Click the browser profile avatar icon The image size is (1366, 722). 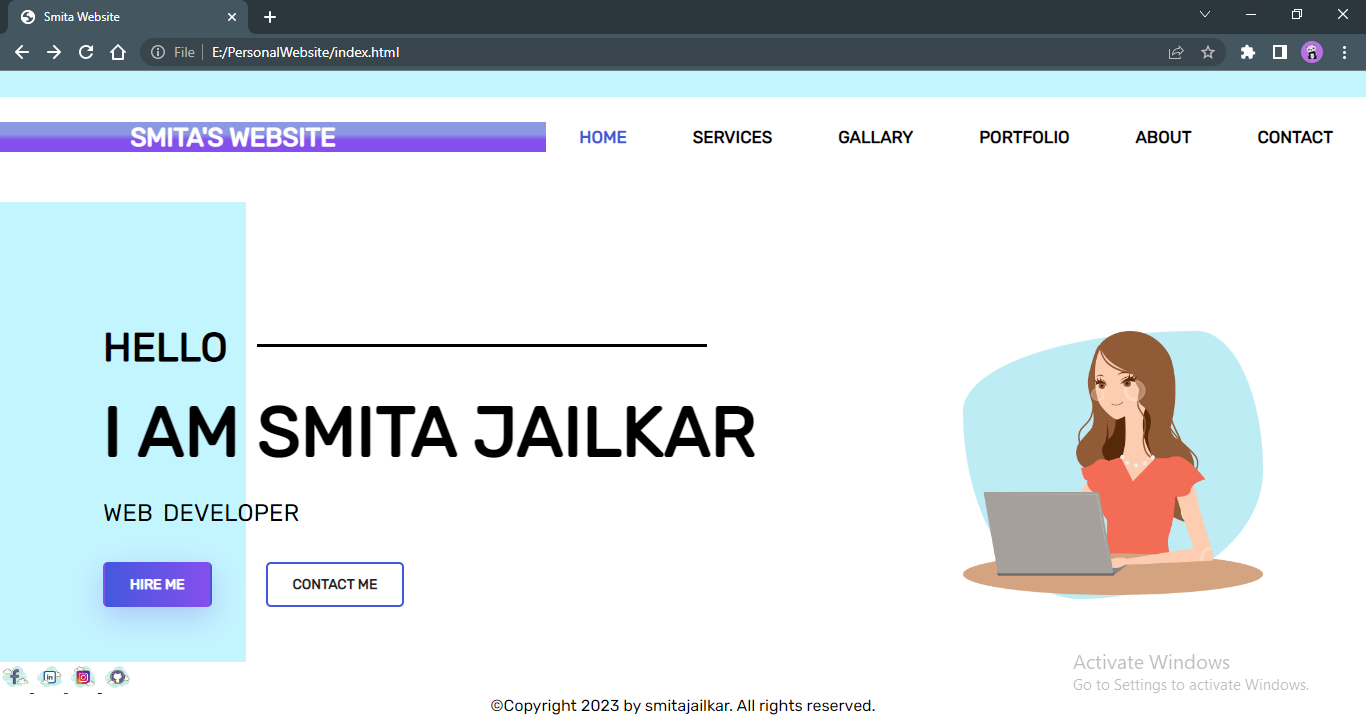coord(1311,52)
